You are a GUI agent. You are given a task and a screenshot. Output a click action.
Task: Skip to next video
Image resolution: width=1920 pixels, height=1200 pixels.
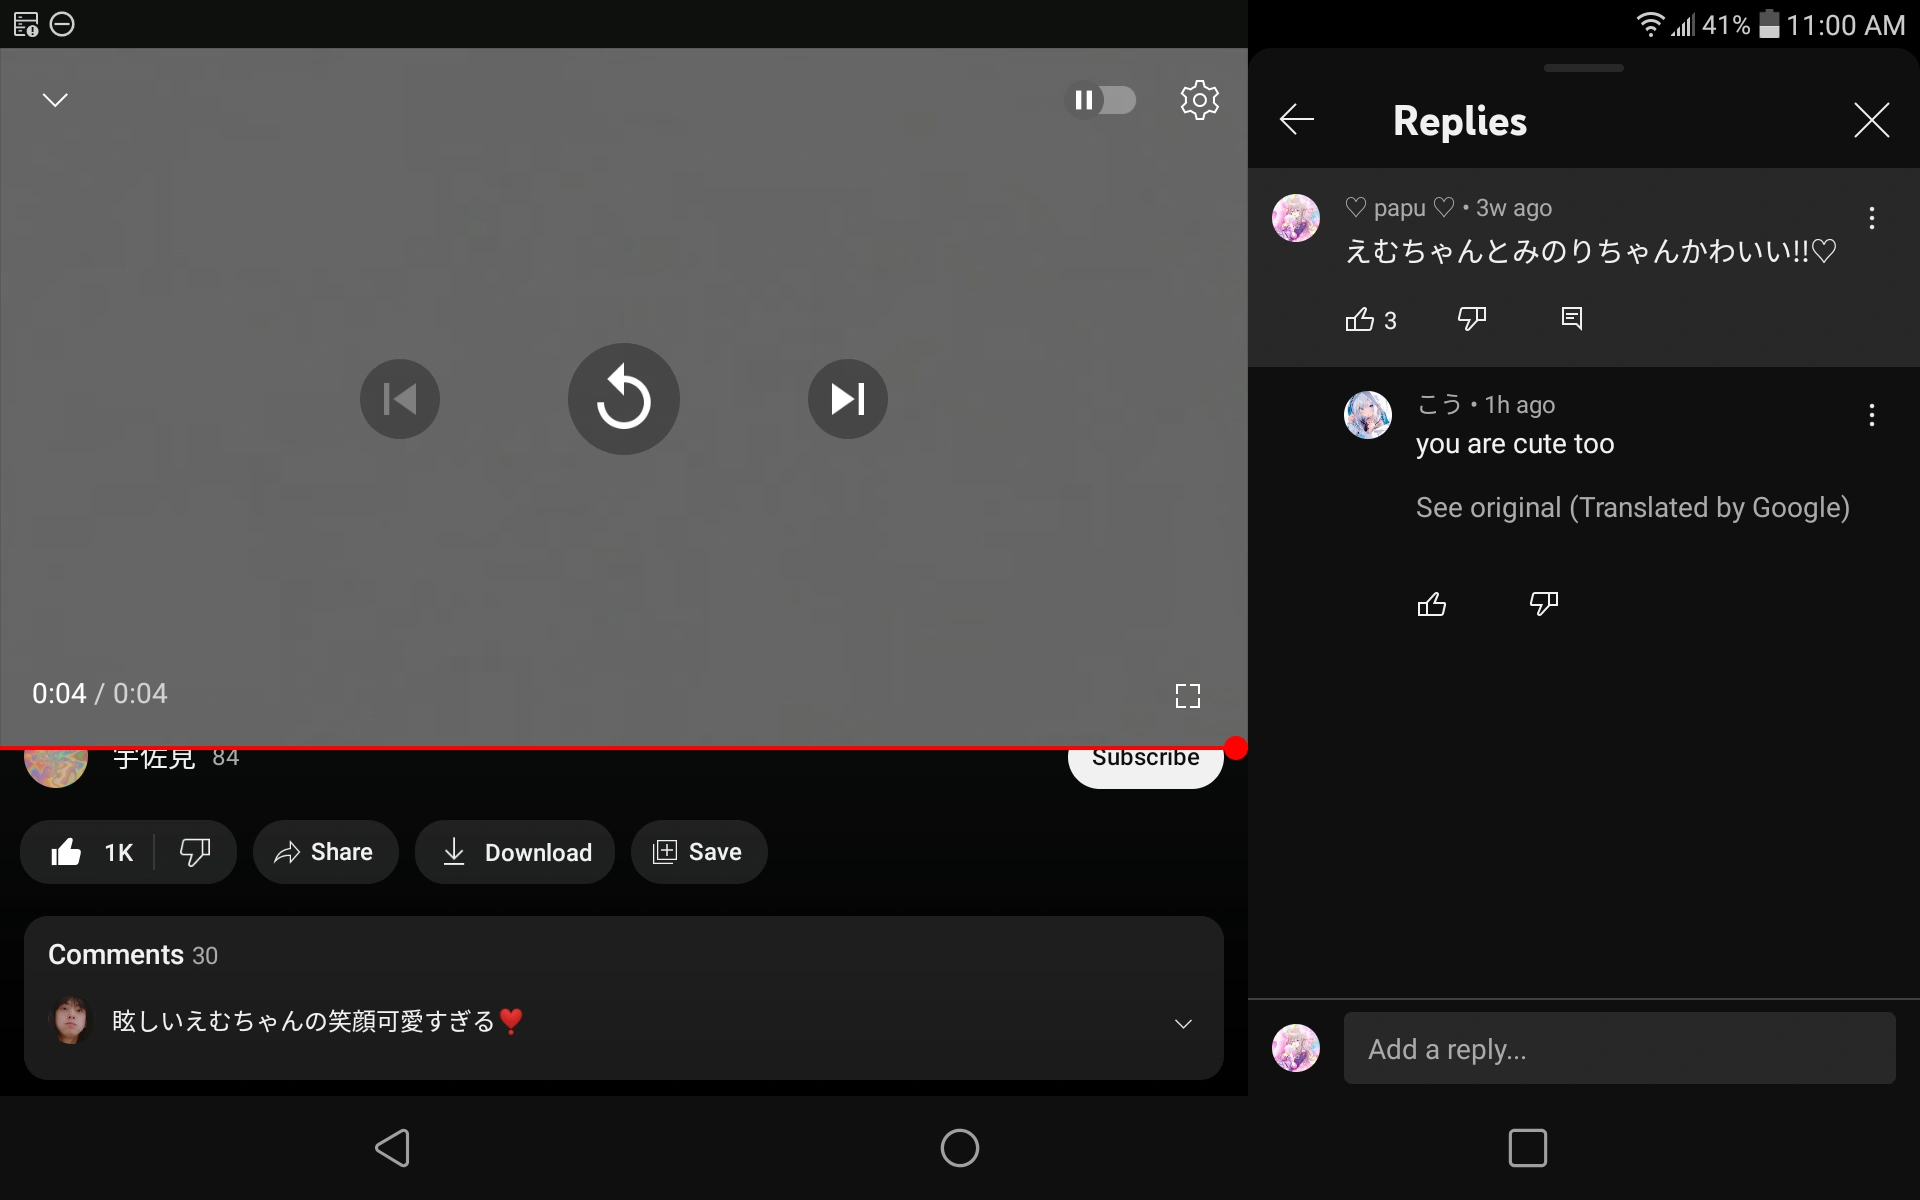[847, 399]
